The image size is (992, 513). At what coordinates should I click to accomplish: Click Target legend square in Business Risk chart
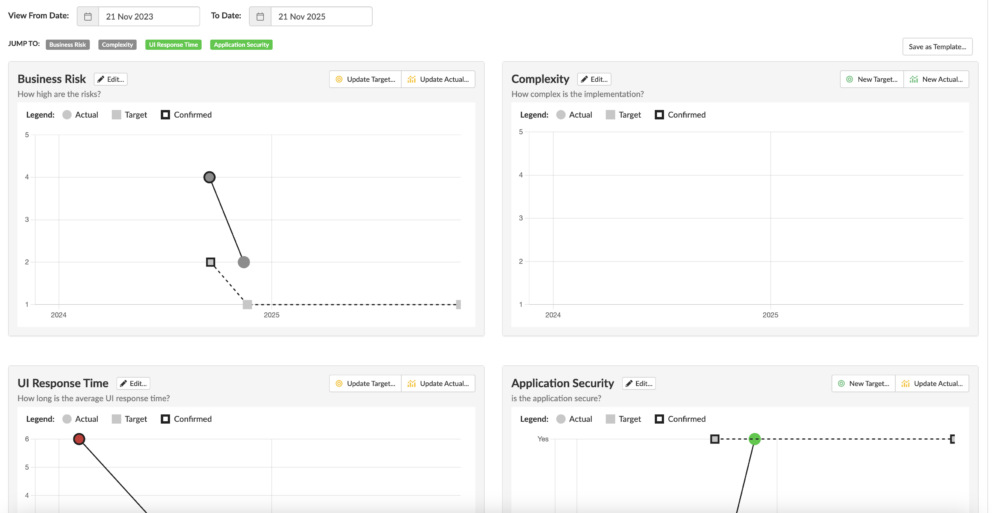[116, 115]
